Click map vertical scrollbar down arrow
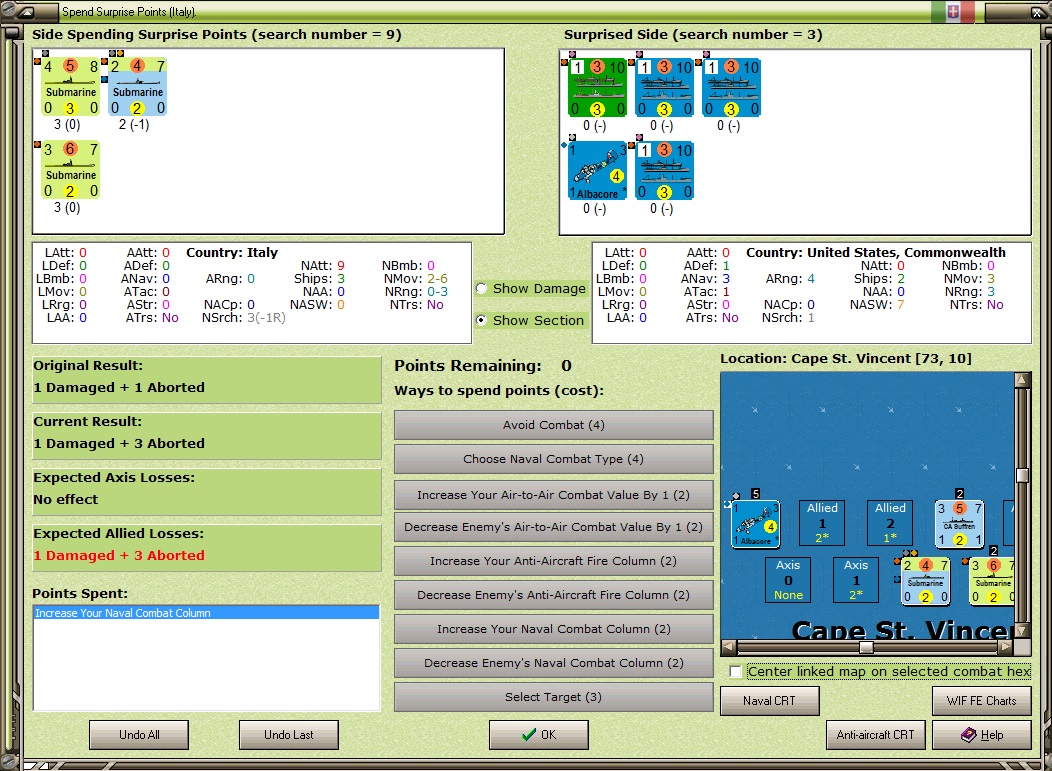The width and height of the screenshot is (1052, 771). (1022, 631)
